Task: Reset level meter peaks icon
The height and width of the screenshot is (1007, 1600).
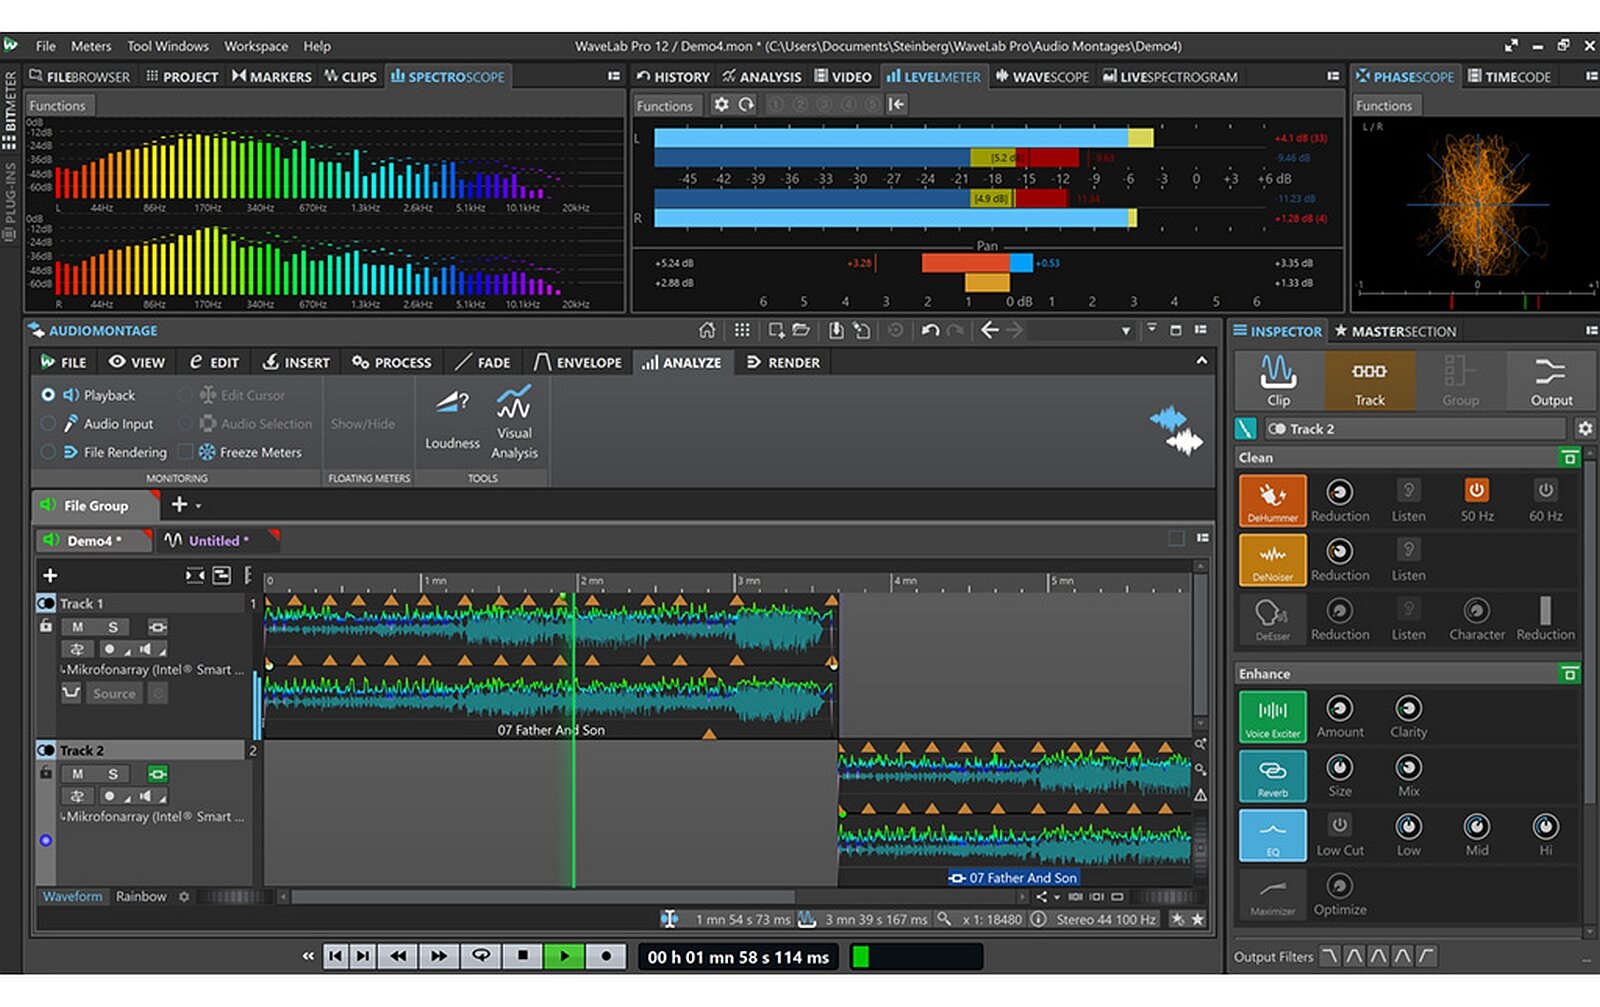Action: [x=746, y=104]
